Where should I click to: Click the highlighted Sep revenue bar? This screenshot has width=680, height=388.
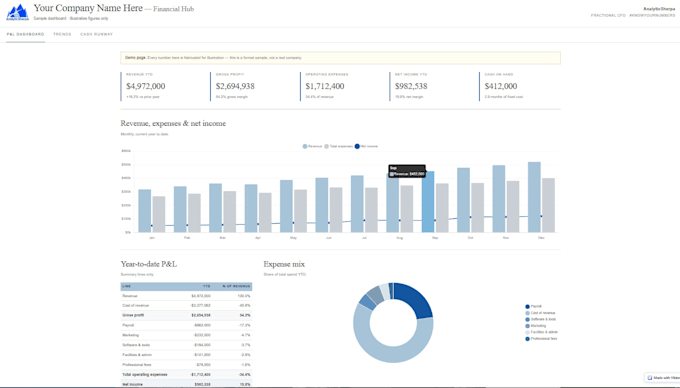pyautogui.click(x=428, y=202)
